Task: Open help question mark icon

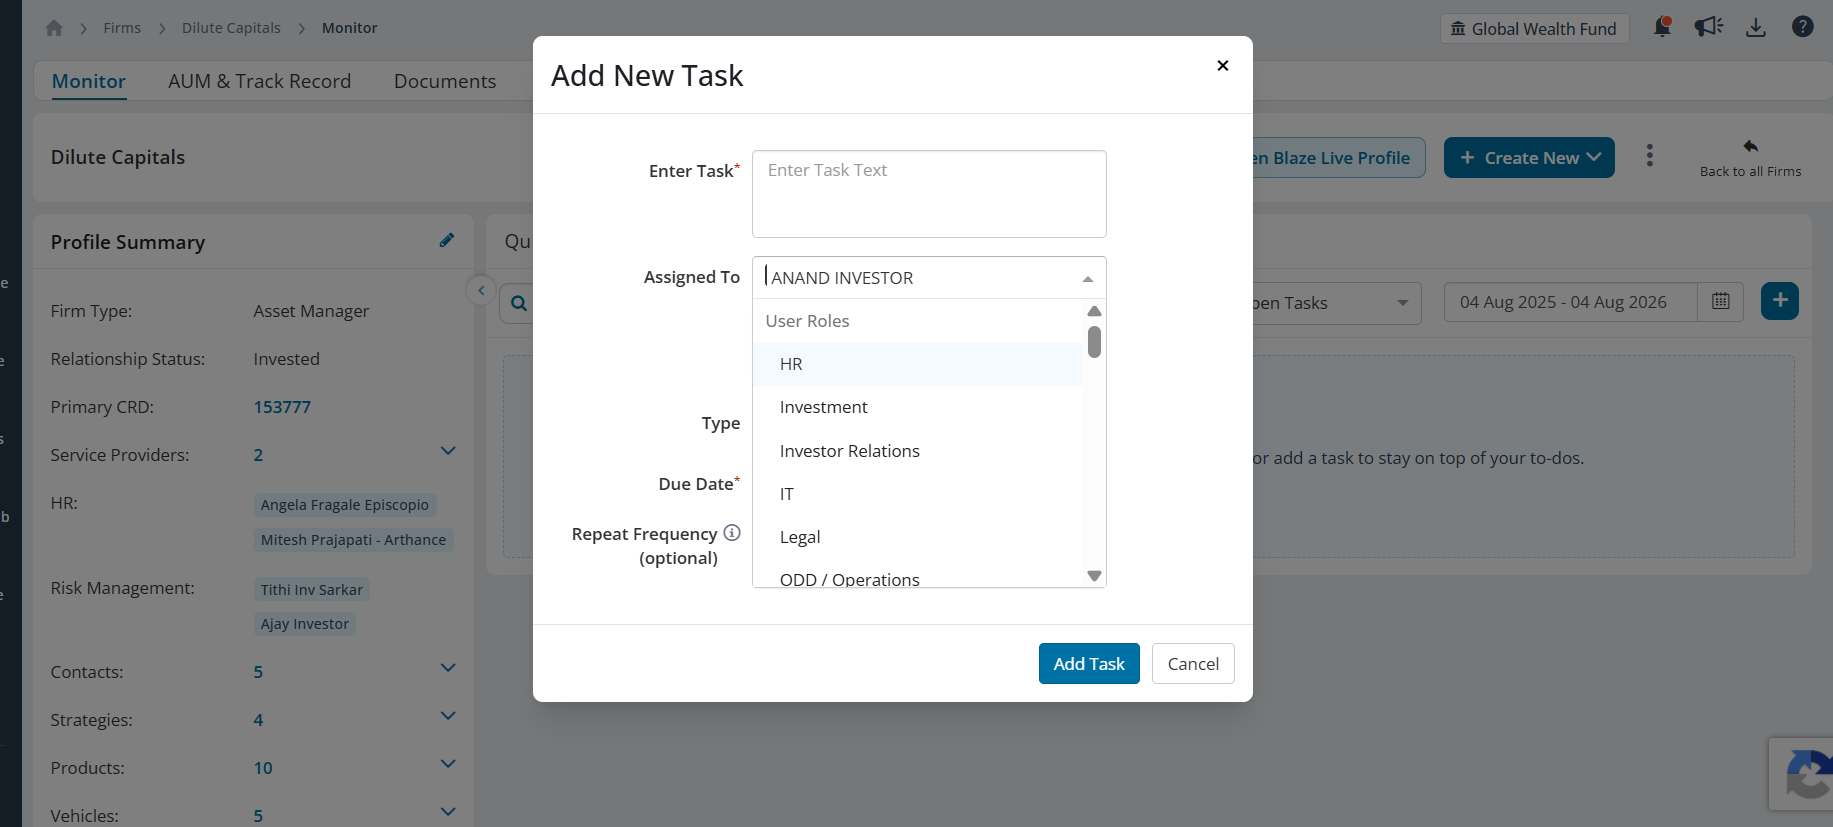Action: [1802, 27]
